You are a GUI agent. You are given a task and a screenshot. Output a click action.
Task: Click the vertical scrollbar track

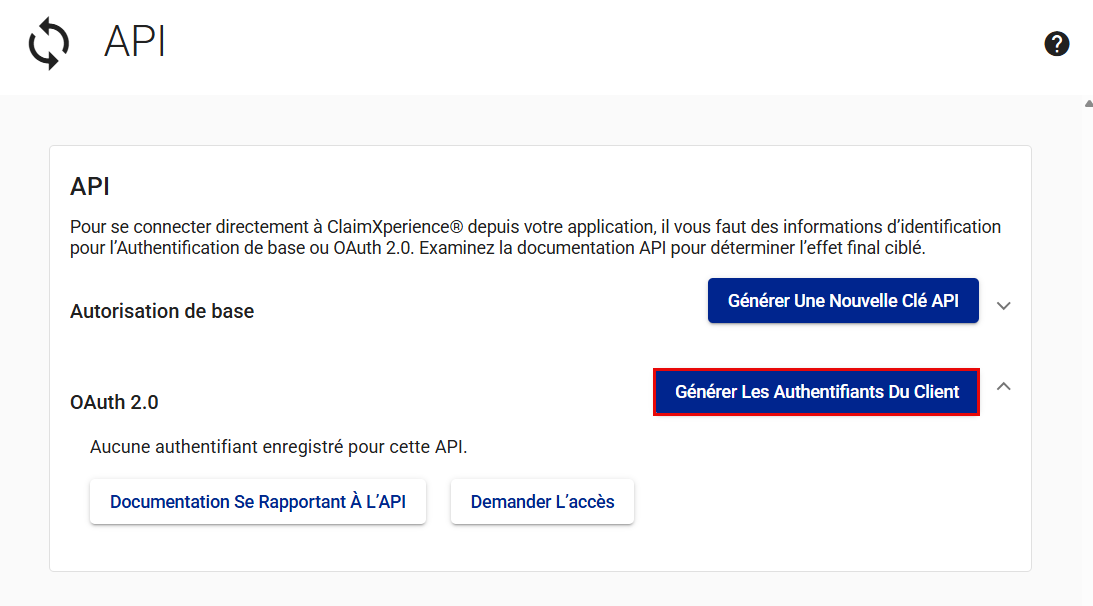coord(1088,350)
